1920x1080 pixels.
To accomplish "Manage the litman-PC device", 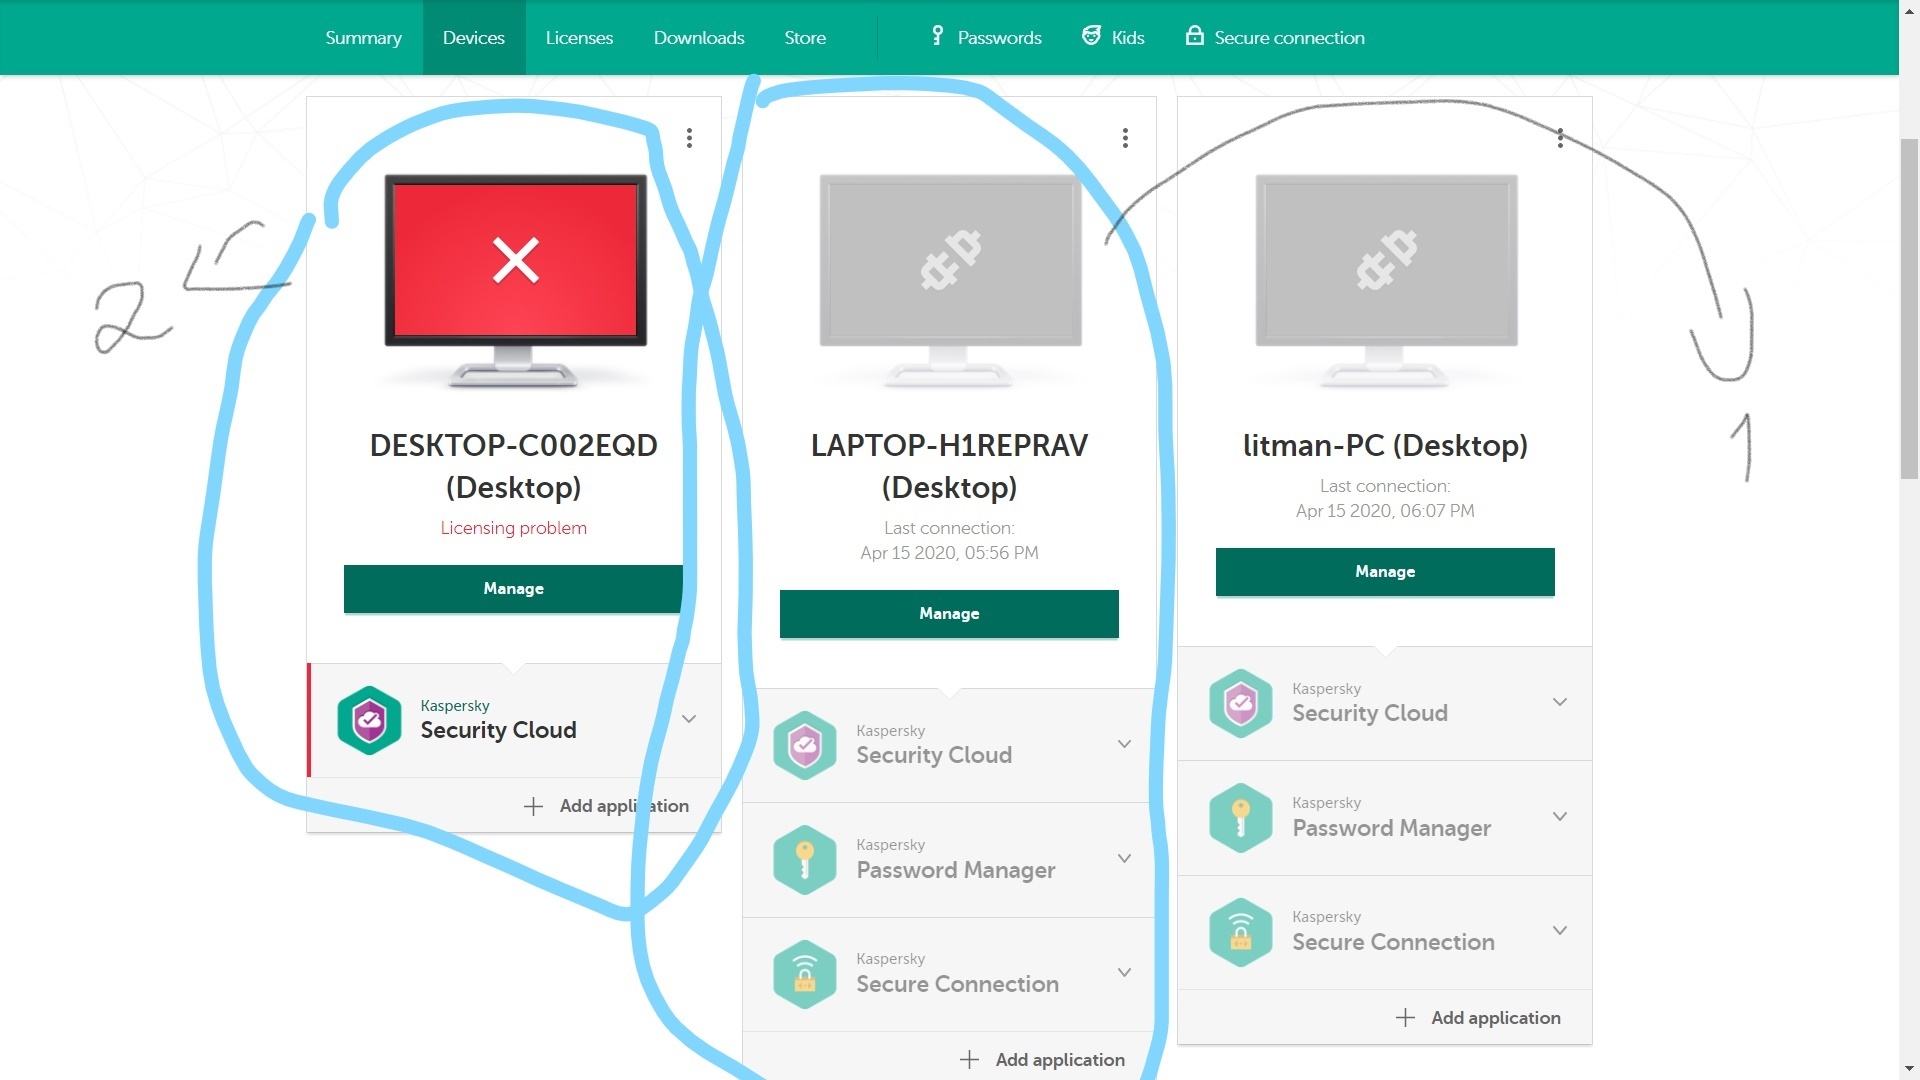I will (1385, 572).
